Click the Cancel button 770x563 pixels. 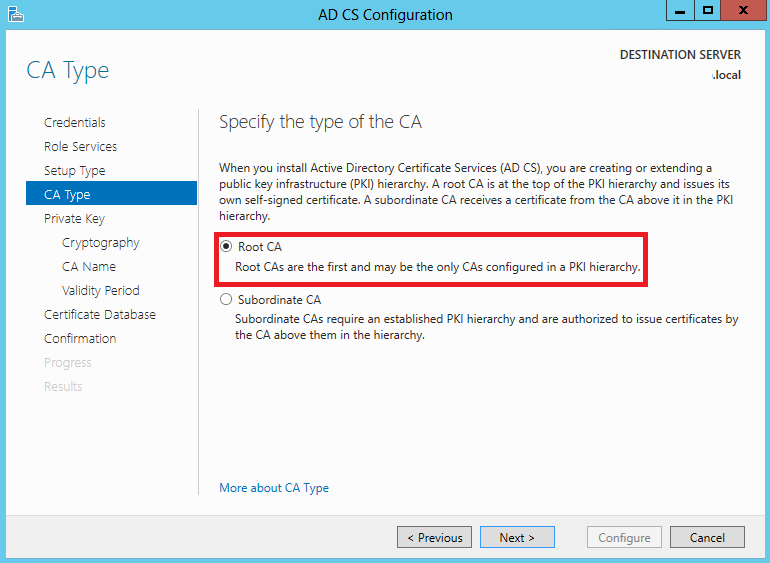[707, 537]
